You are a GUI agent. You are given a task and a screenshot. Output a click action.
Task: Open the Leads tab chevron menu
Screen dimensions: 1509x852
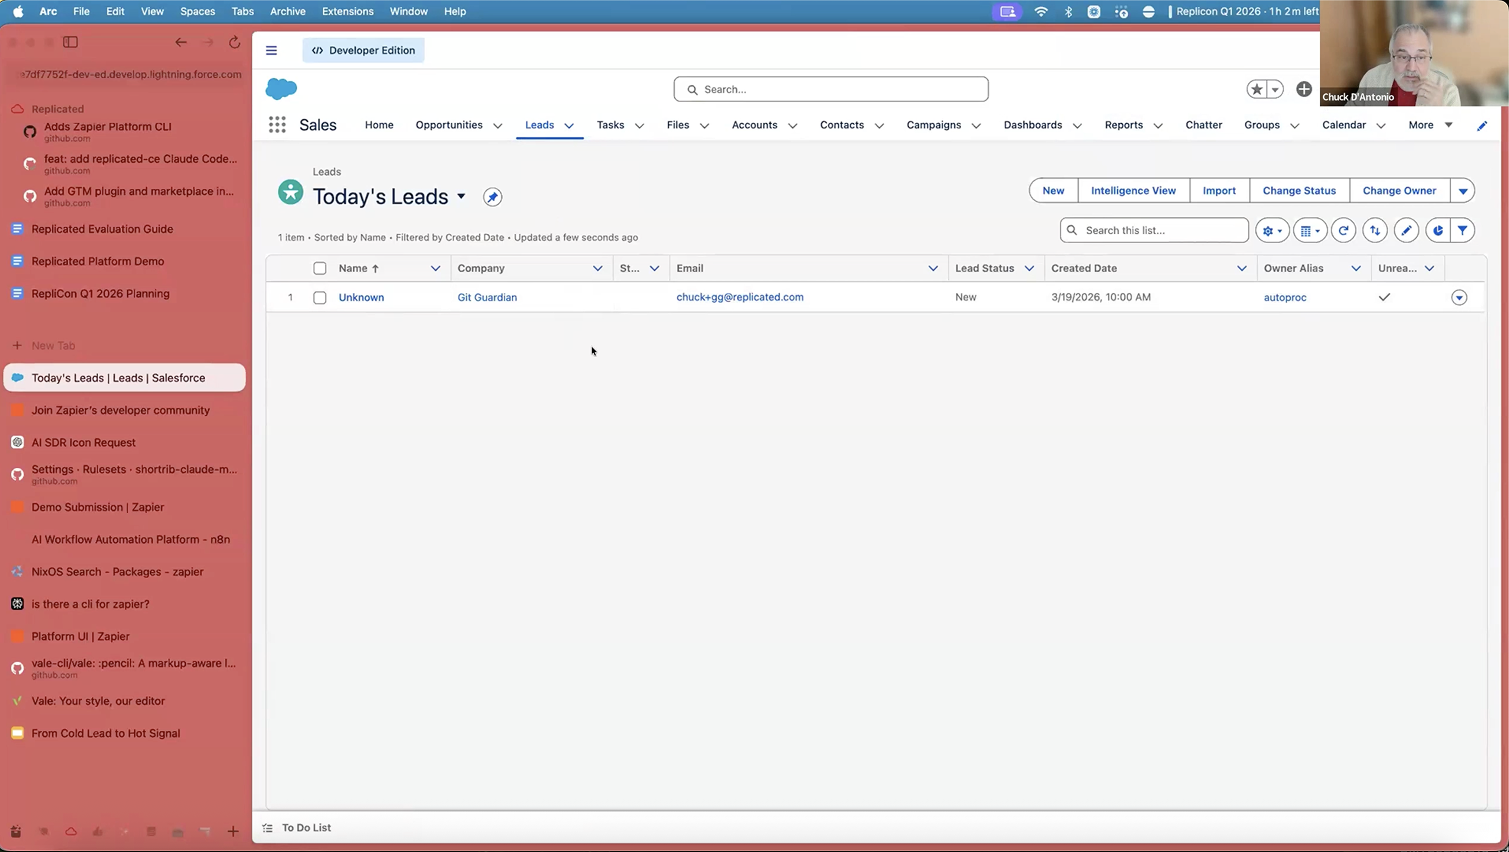pos(569,126)
